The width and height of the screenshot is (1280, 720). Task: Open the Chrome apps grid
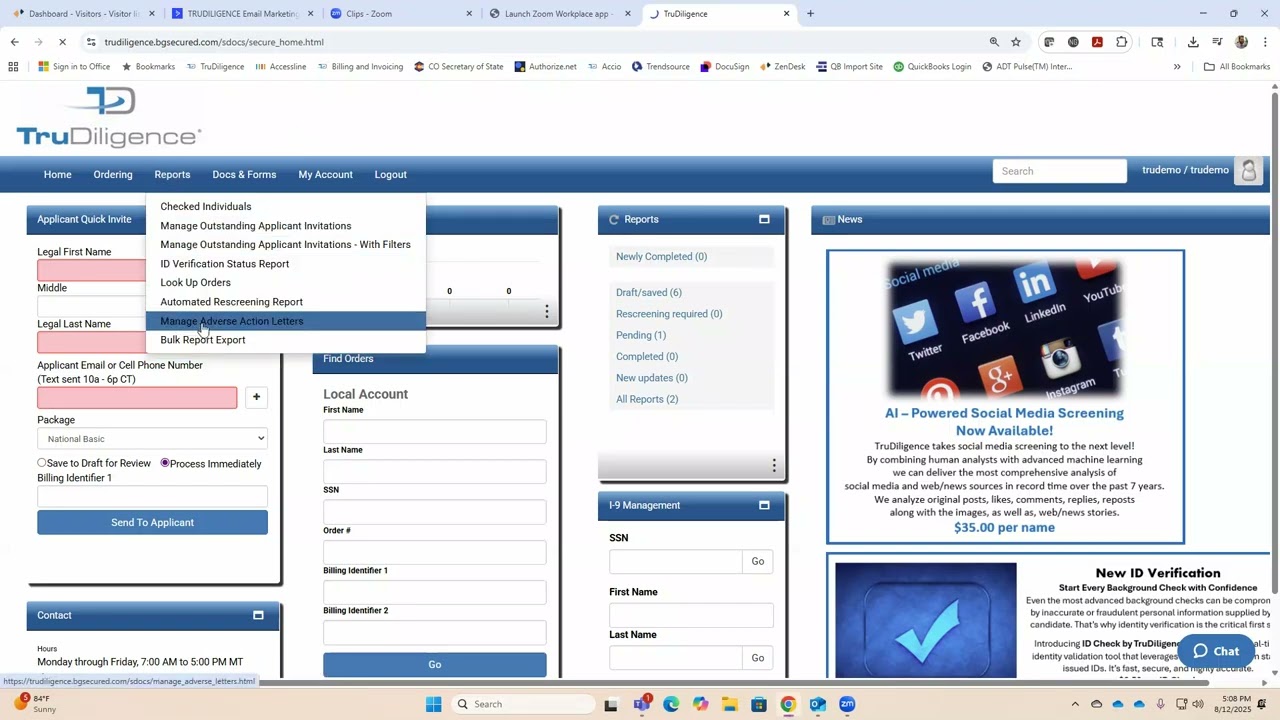point(13,67)
